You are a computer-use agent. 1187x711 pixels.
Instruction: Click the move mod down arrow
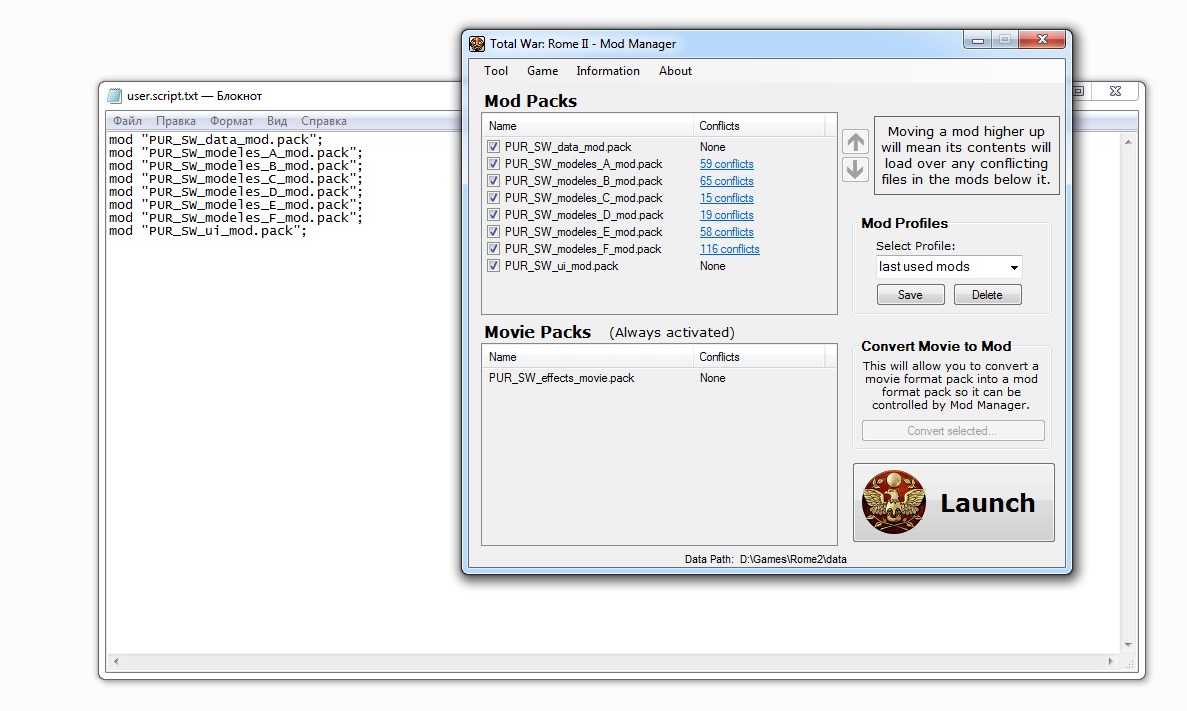coord(855,169)
